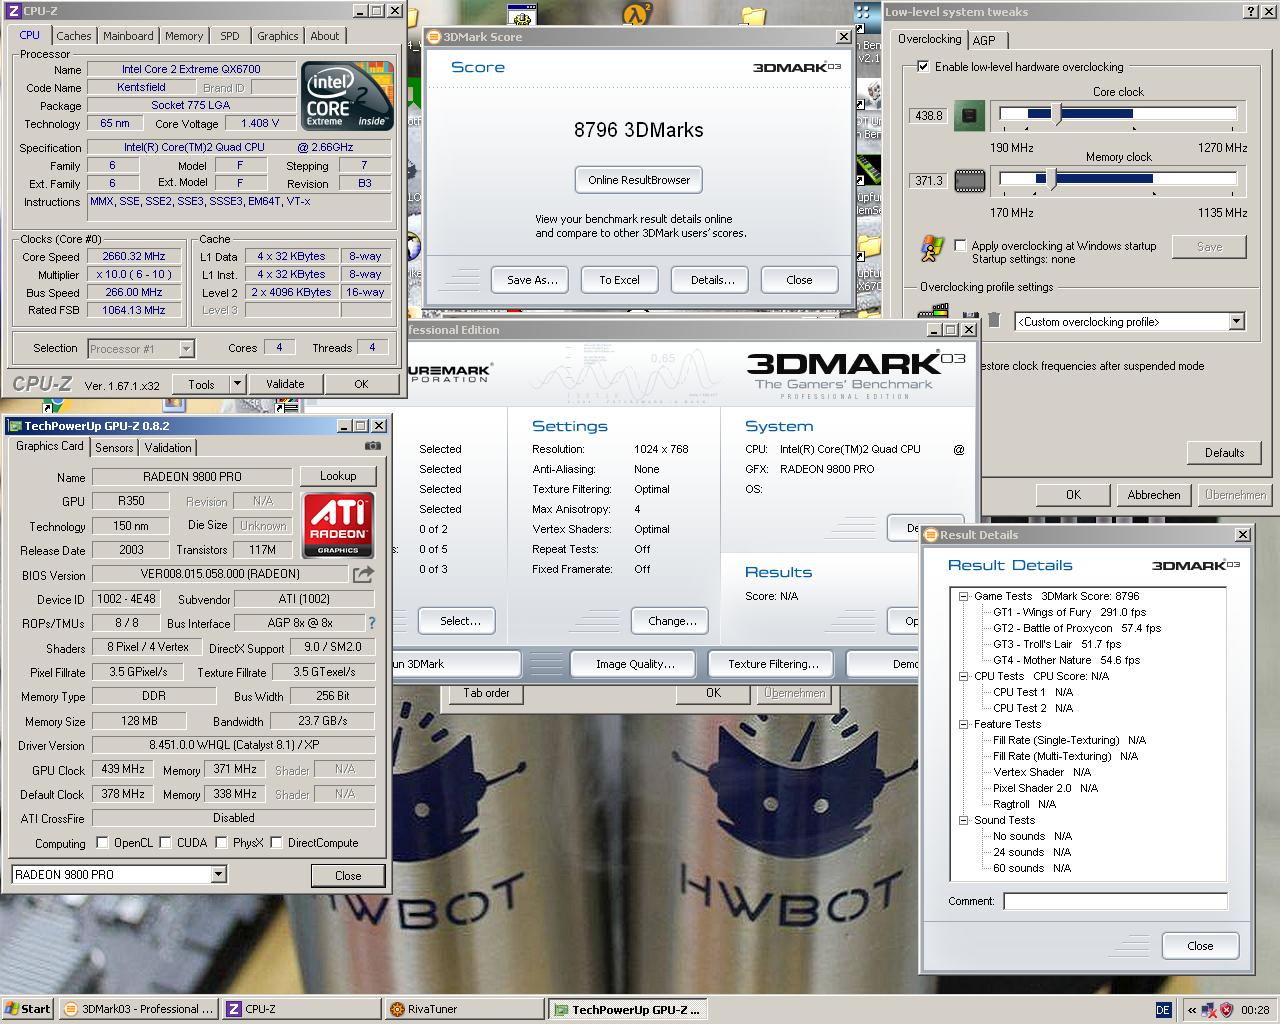Switch to the Caches tab in CPU-Z
Screen dimensions: 1280x1024
[73, 36]
